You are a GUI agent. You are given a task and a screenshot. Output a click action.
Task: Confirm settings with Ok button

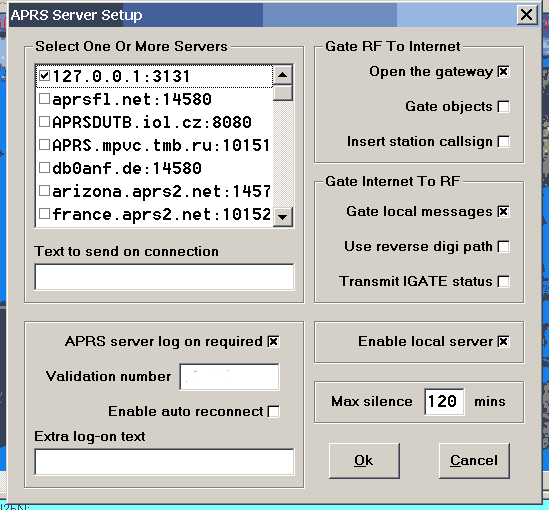click(x=364, y=461)
